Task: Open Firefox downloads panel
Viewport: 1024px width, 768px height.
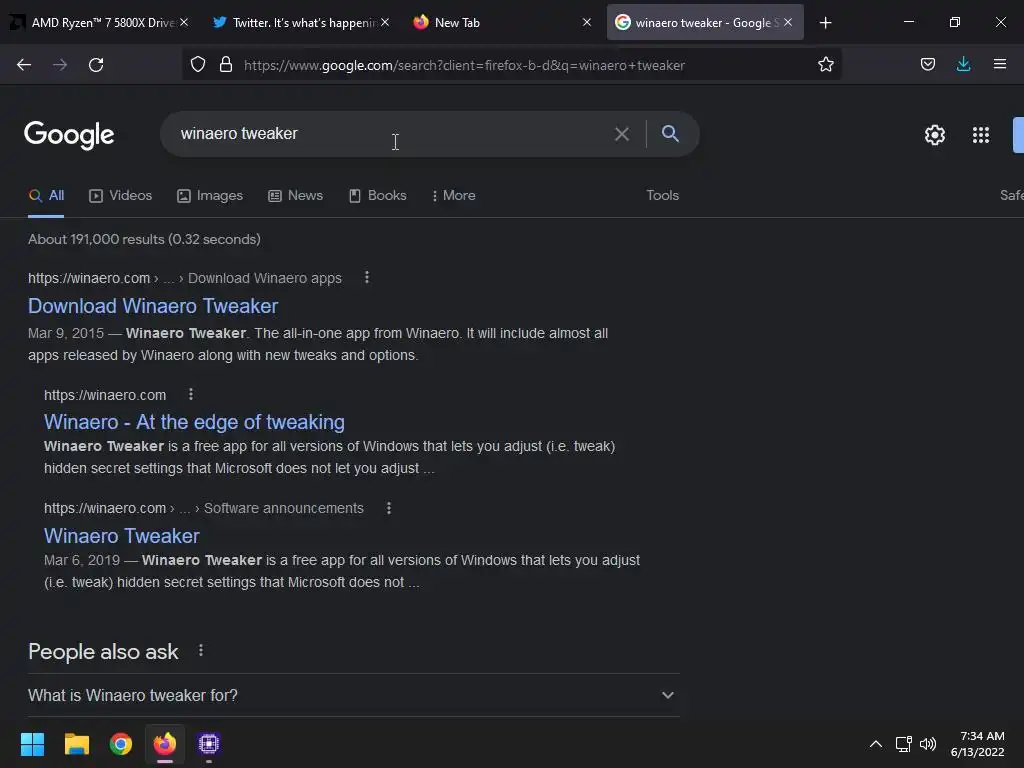Action: click(x=963, y=64)
